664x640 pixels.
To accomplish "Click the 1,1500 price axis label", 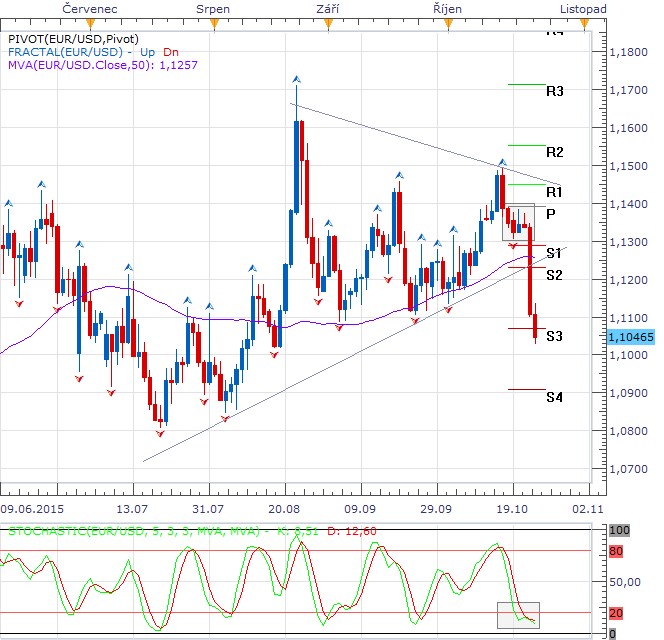I will click(x=627, y=166).
